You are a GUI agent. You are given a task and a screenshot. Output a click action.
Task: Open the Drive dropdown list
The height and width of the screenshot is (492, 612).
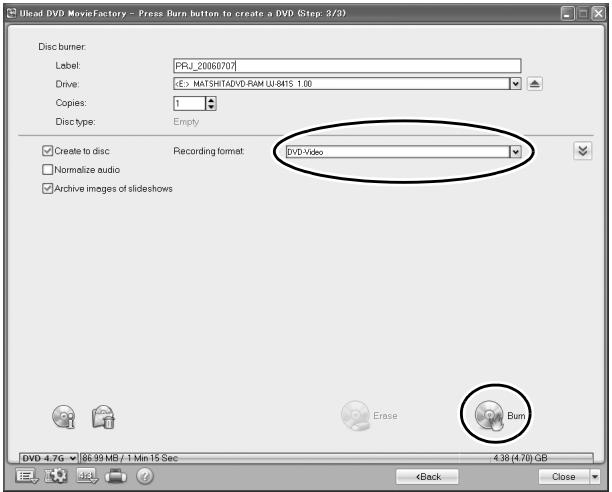[516, 84]
